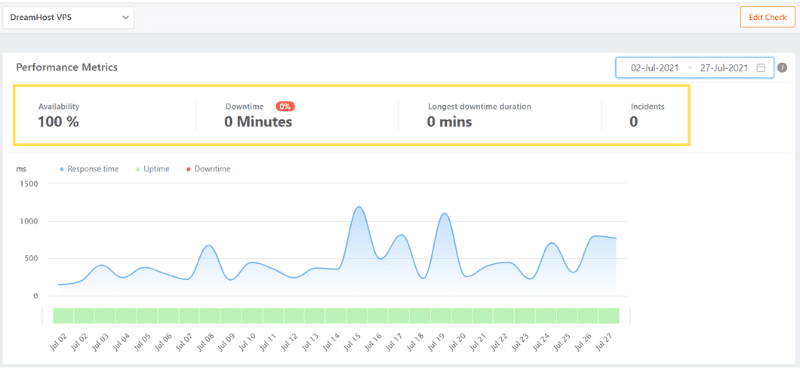Click the Jul 08 x-axis label
This screenshot has width=800, height=370.
(206, 342)
